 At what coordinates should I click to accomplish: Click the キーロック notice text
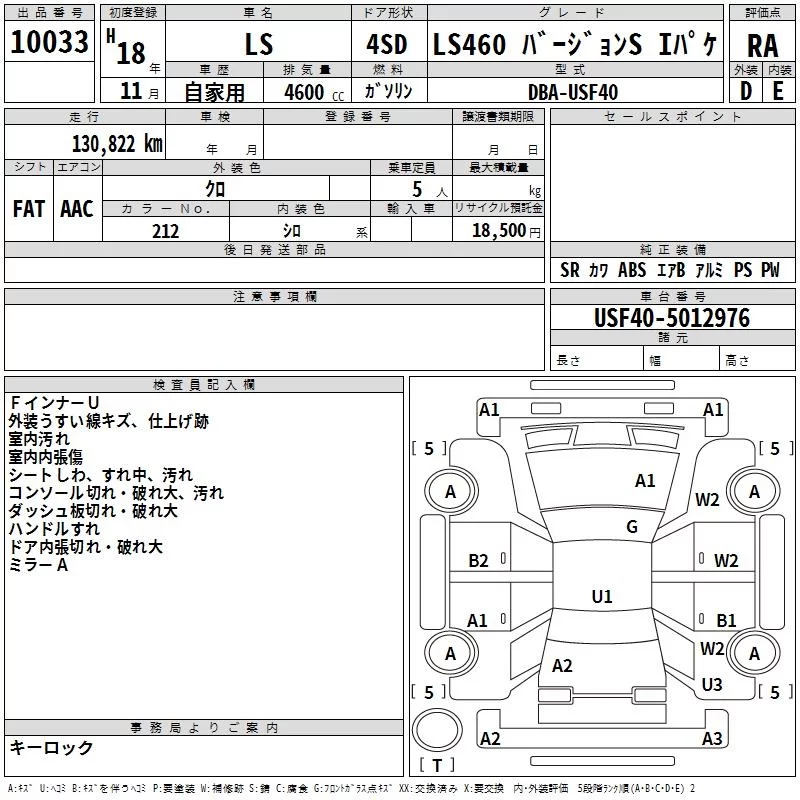51,748
